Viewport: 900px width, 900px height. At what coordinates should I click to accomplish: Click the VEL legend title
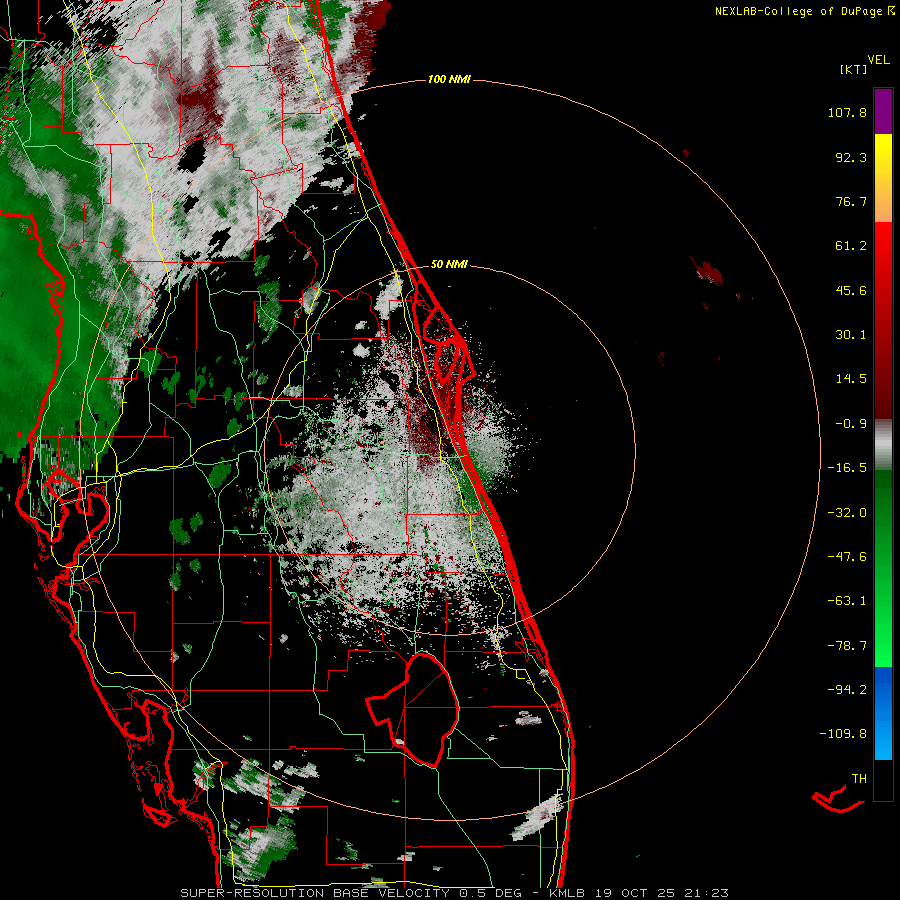879,60
